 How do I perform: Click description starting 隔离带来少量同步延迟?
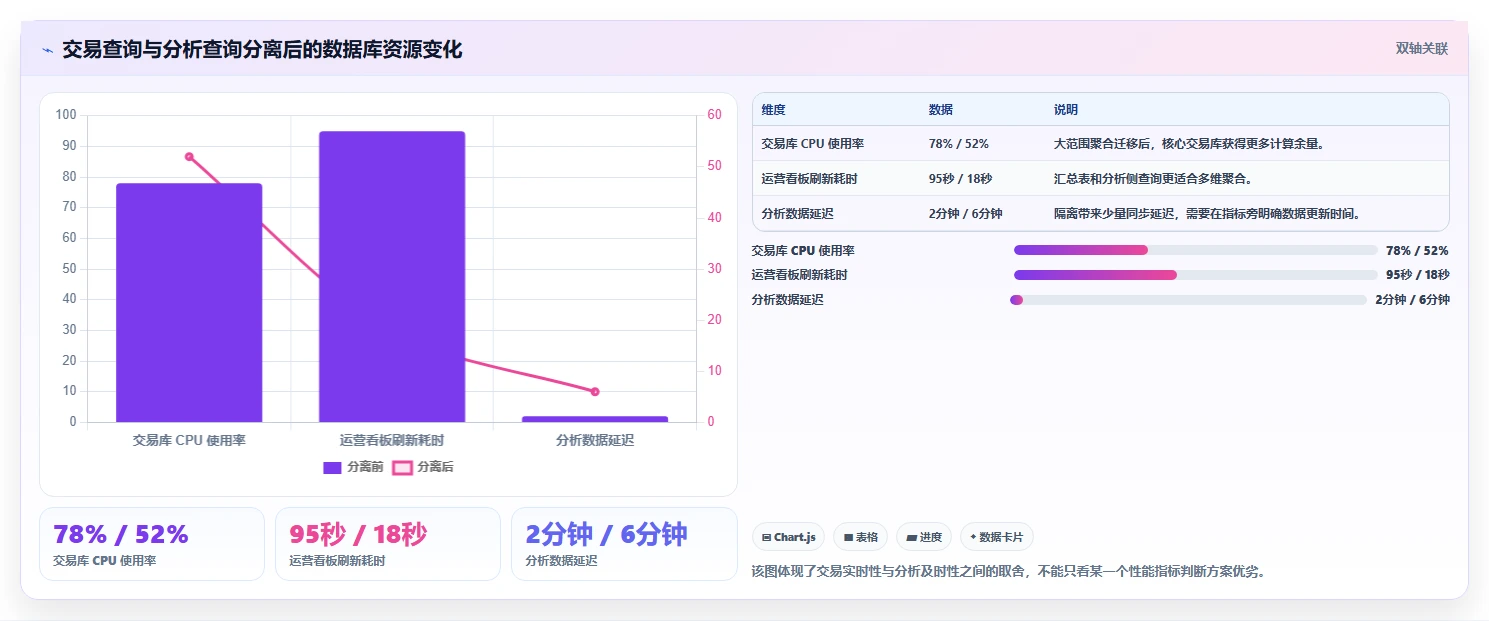coord(1208,214)
